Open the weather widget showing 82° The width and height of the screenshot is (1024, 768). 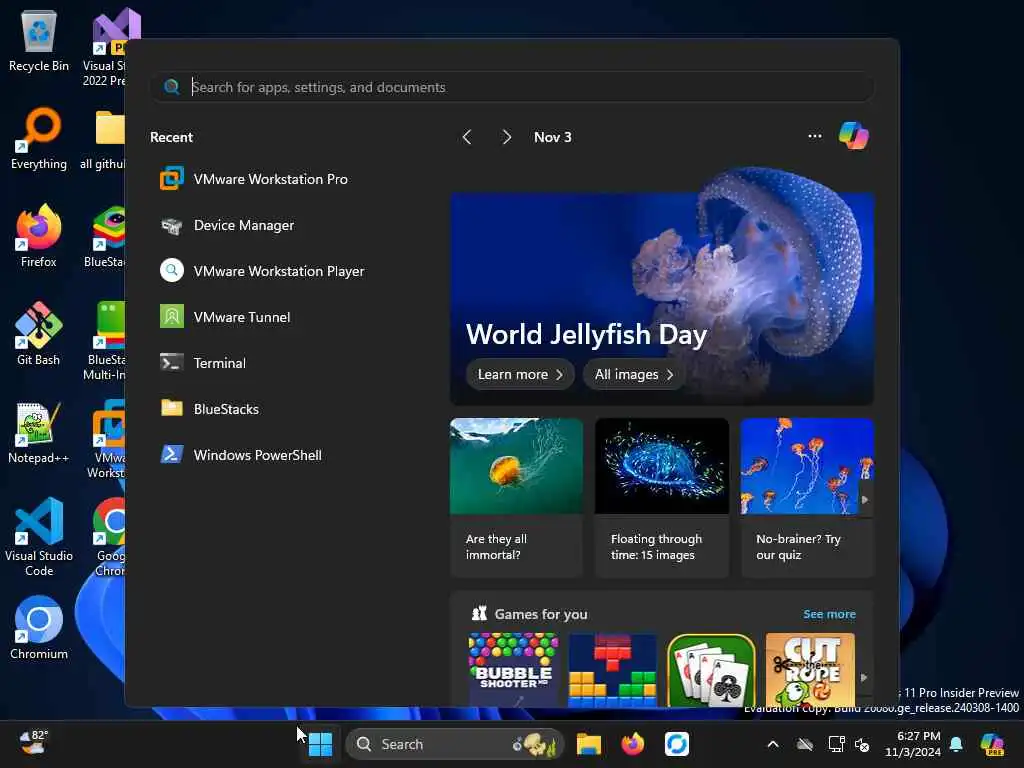pos(33,743)
